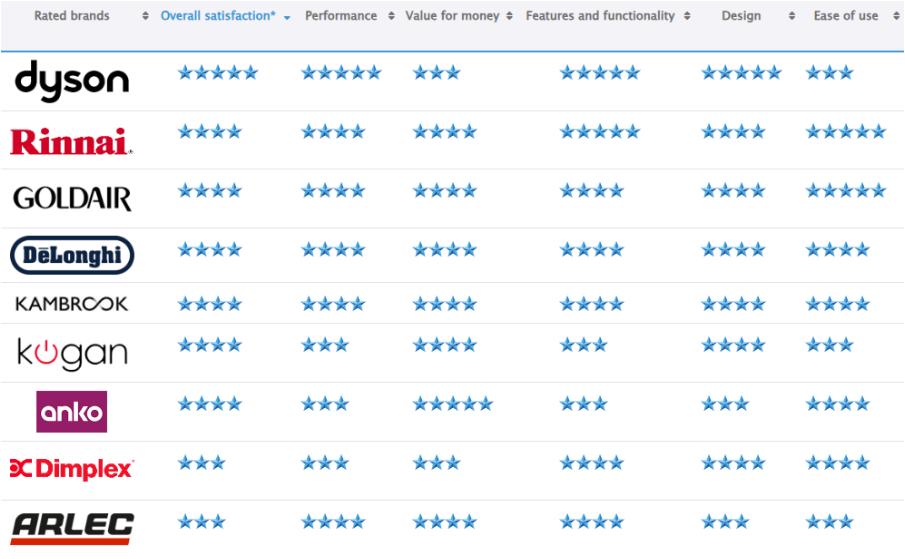Click Kogan's performance star rating
Image resolution: width=905 pixels, height=559 pixels.
pos(325,345)
